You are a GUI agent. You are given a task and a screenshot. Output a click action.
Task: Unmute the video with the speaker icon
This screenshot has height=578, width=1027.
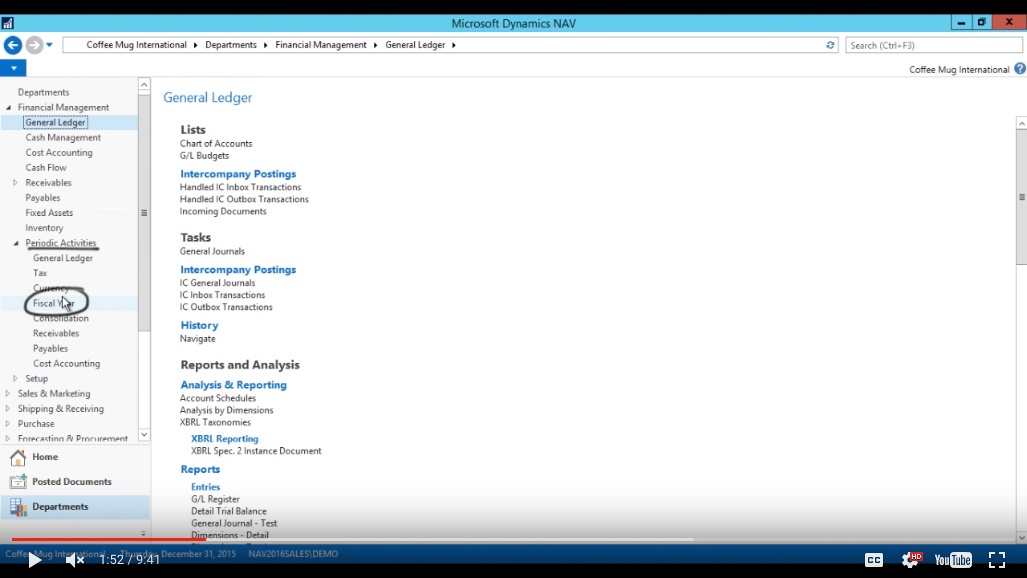(x=75, y=560)
